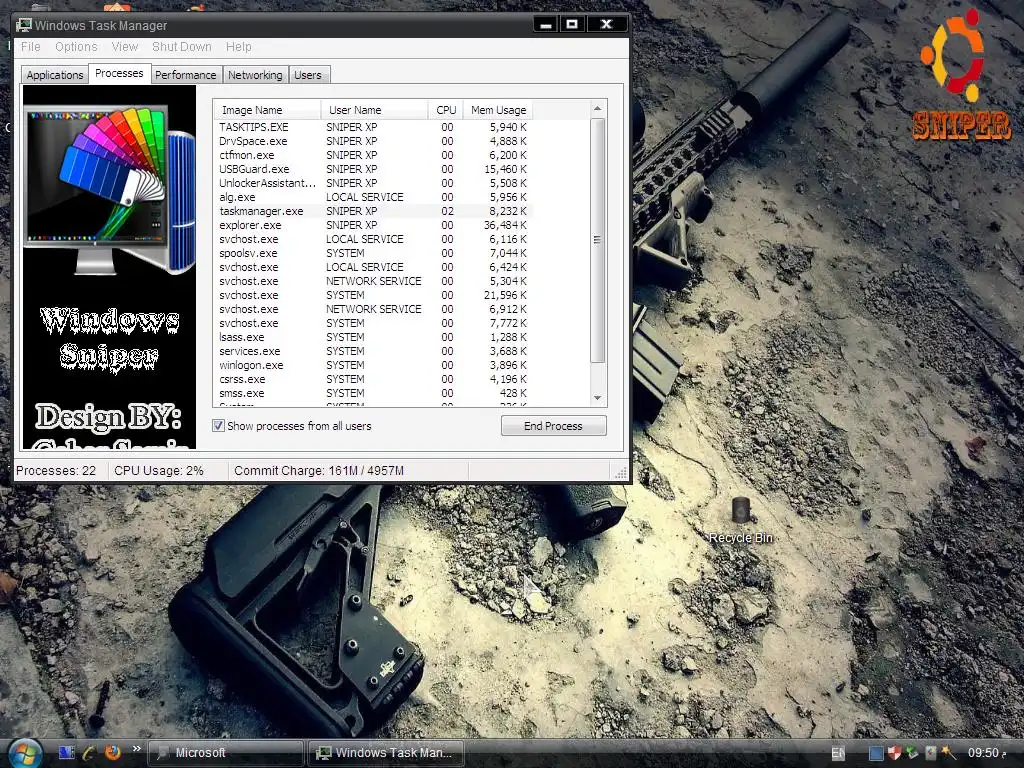Expand hidden quick launch items chevron
1024x768 pixels.
coord(136,748)
